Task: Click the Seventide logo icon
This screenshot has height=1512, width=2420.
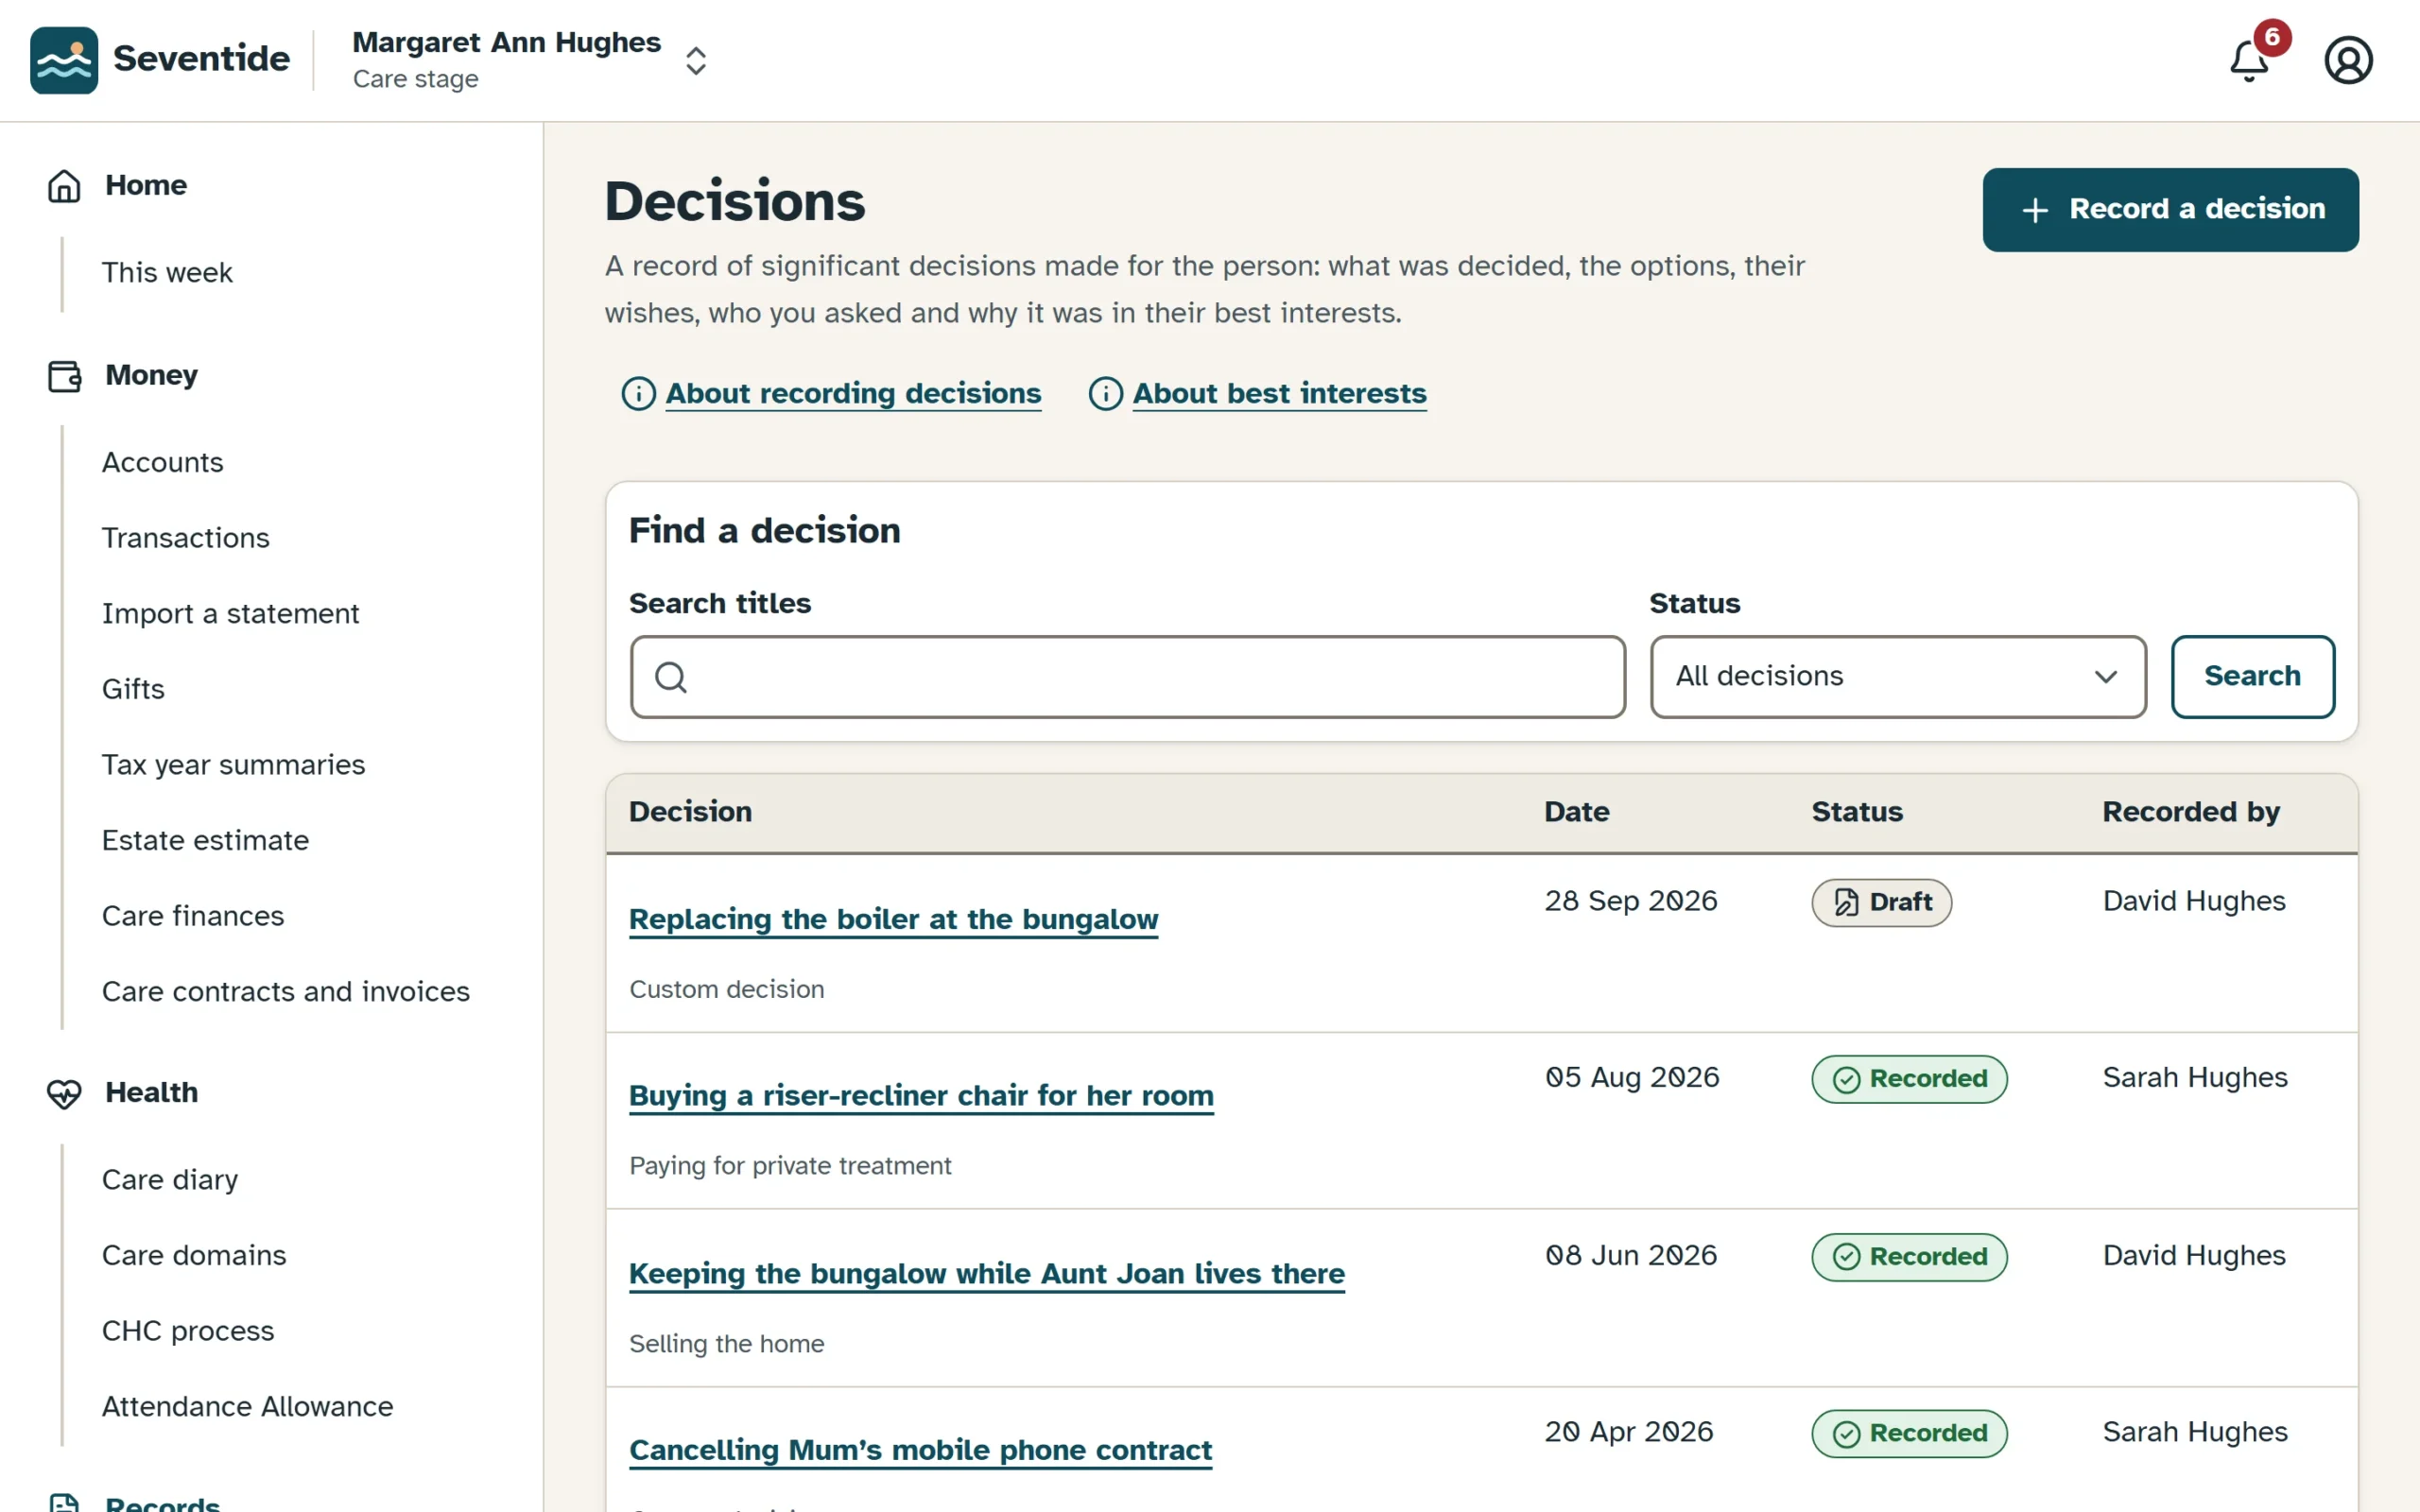Action: click(64, 60)
